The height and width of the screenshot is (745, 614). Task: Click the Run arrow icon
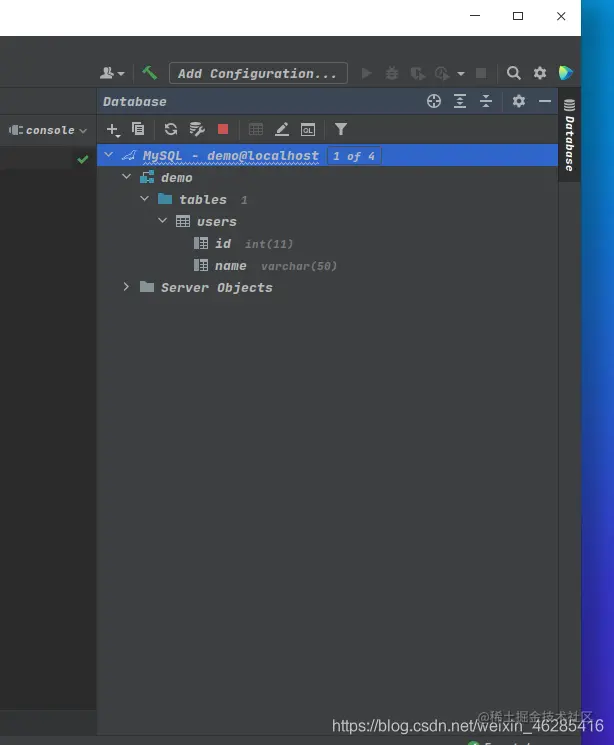click(366, 73)
